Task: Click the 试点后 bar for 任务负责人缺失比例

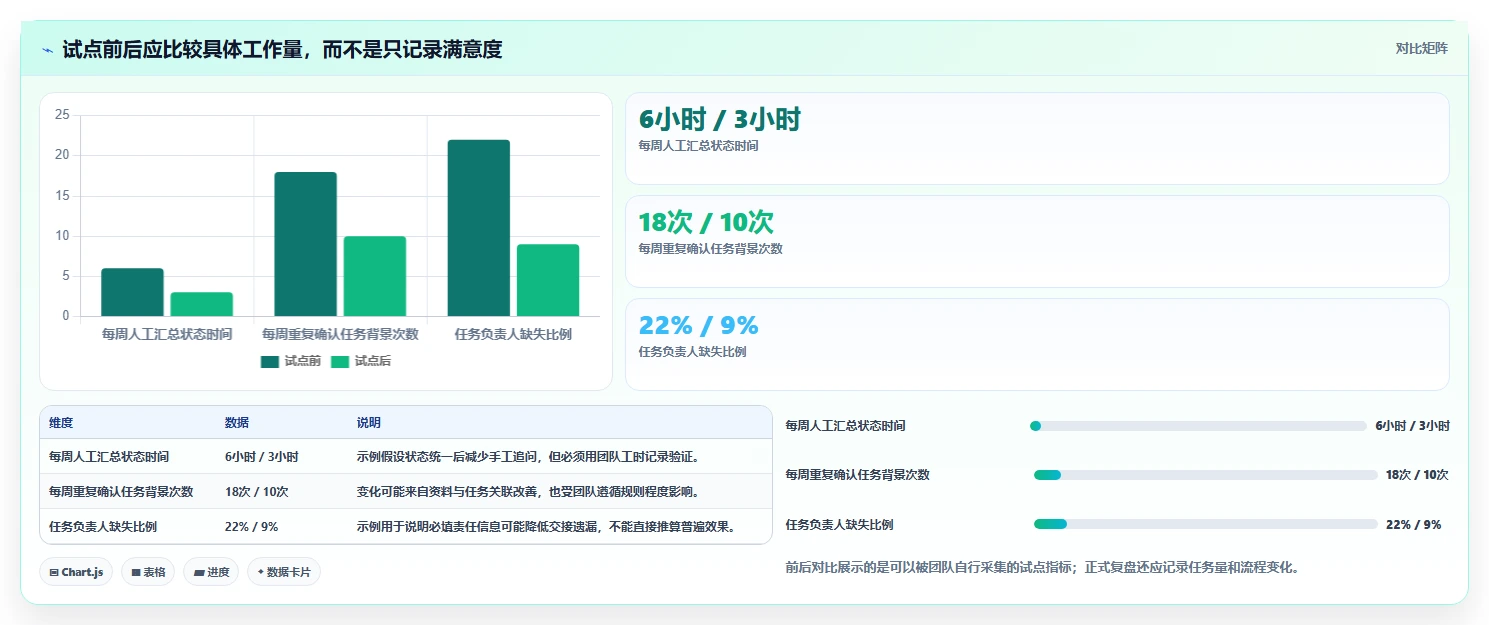Action: 548,280
